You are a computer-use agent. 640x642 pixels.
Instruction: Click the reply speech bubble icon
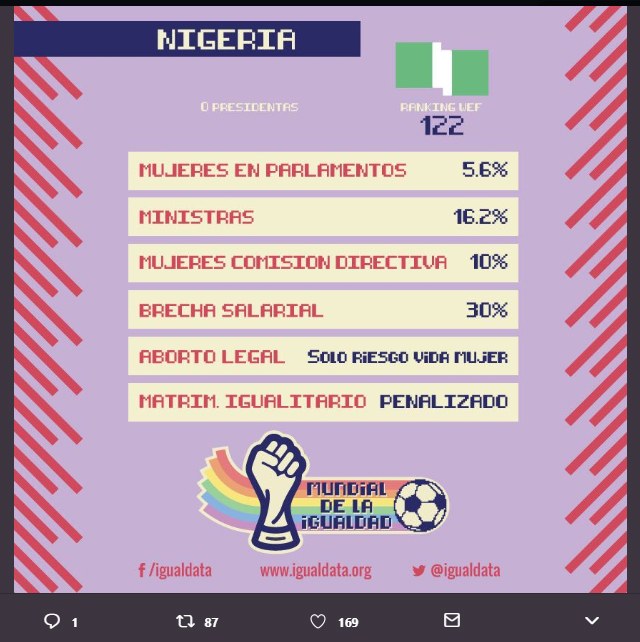click(x=52, y=621)
